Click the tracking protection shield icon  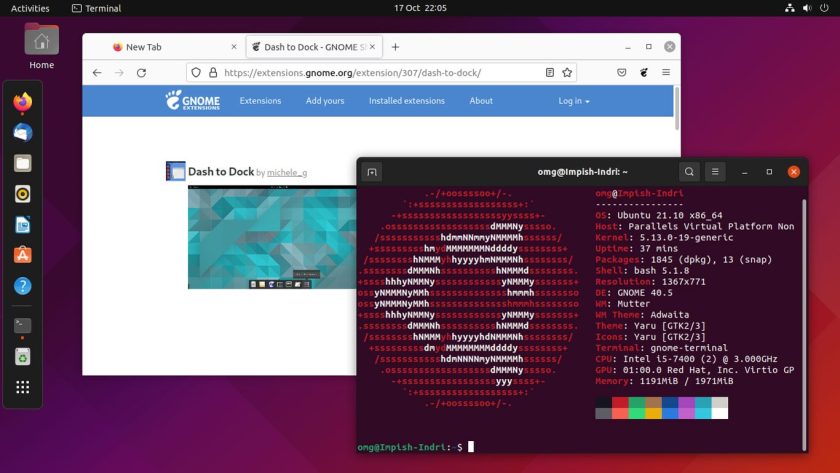pos(196,73)
